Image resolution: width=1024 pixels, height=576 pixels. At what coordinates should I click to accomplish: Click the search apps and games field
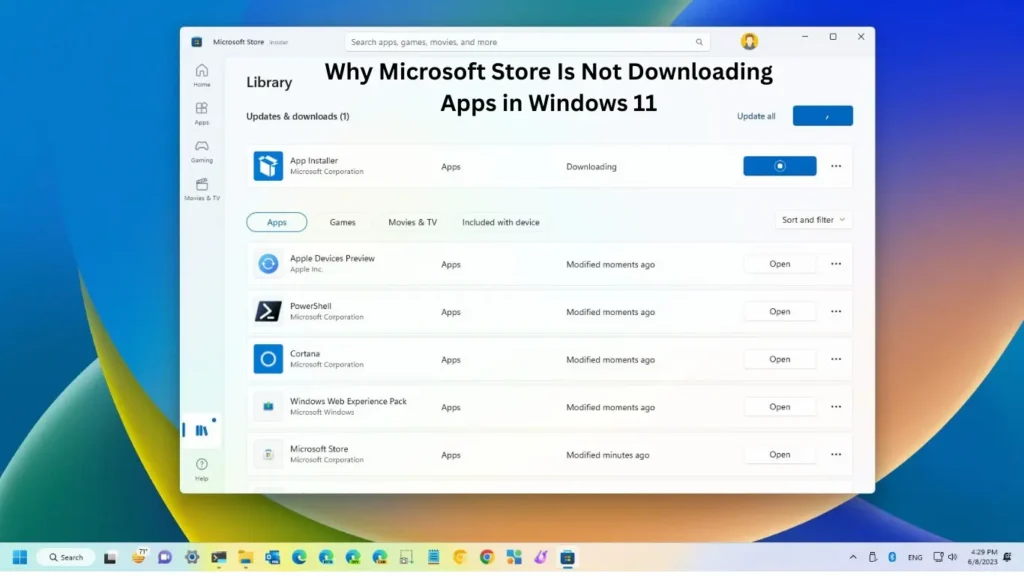(527, 41)
